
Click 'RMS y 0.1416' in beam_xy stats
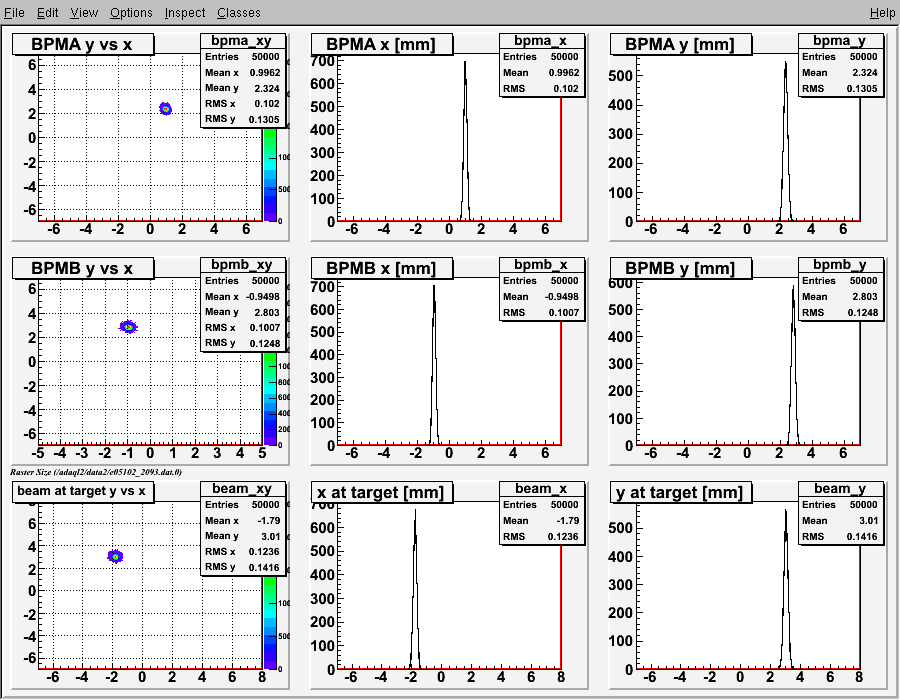pyautogui.click(x=243, y=567)
